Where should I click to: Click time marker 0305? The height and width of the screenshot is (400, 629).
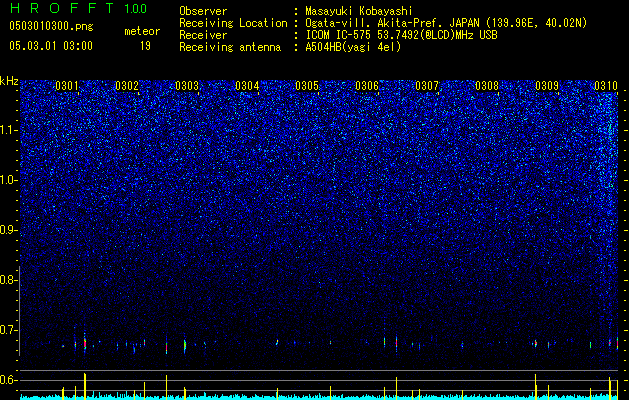(x=307, y=86)
